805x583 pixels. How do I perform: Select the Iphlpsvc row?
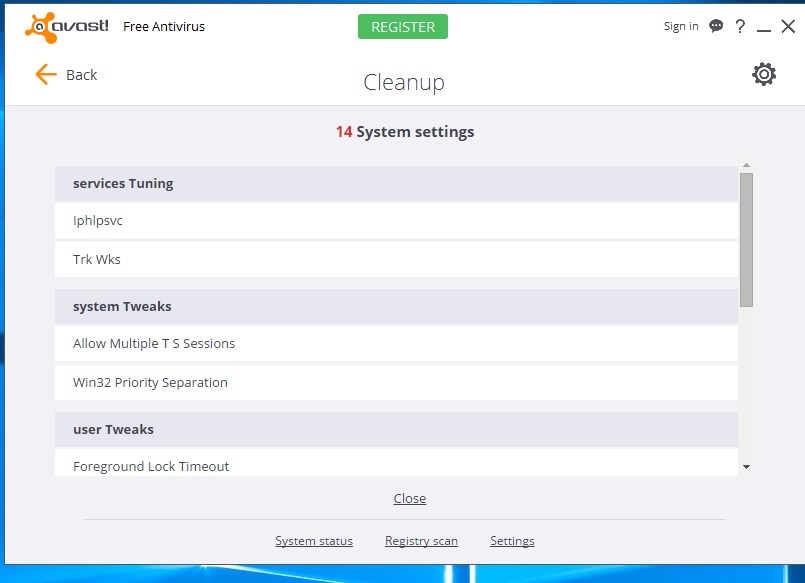coord(396,221)
